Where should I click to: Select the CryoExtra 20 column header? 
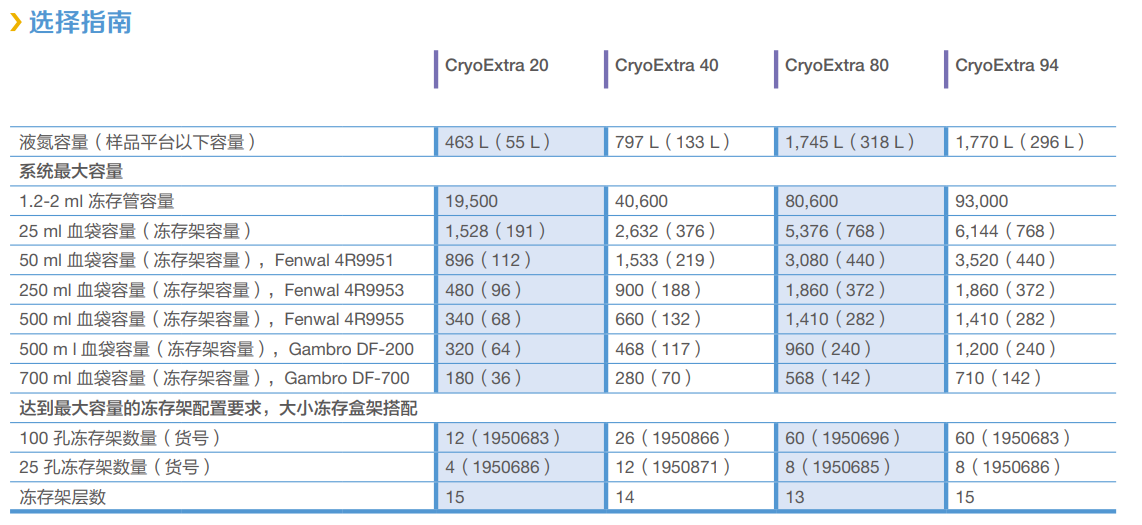tap(497, 66)
